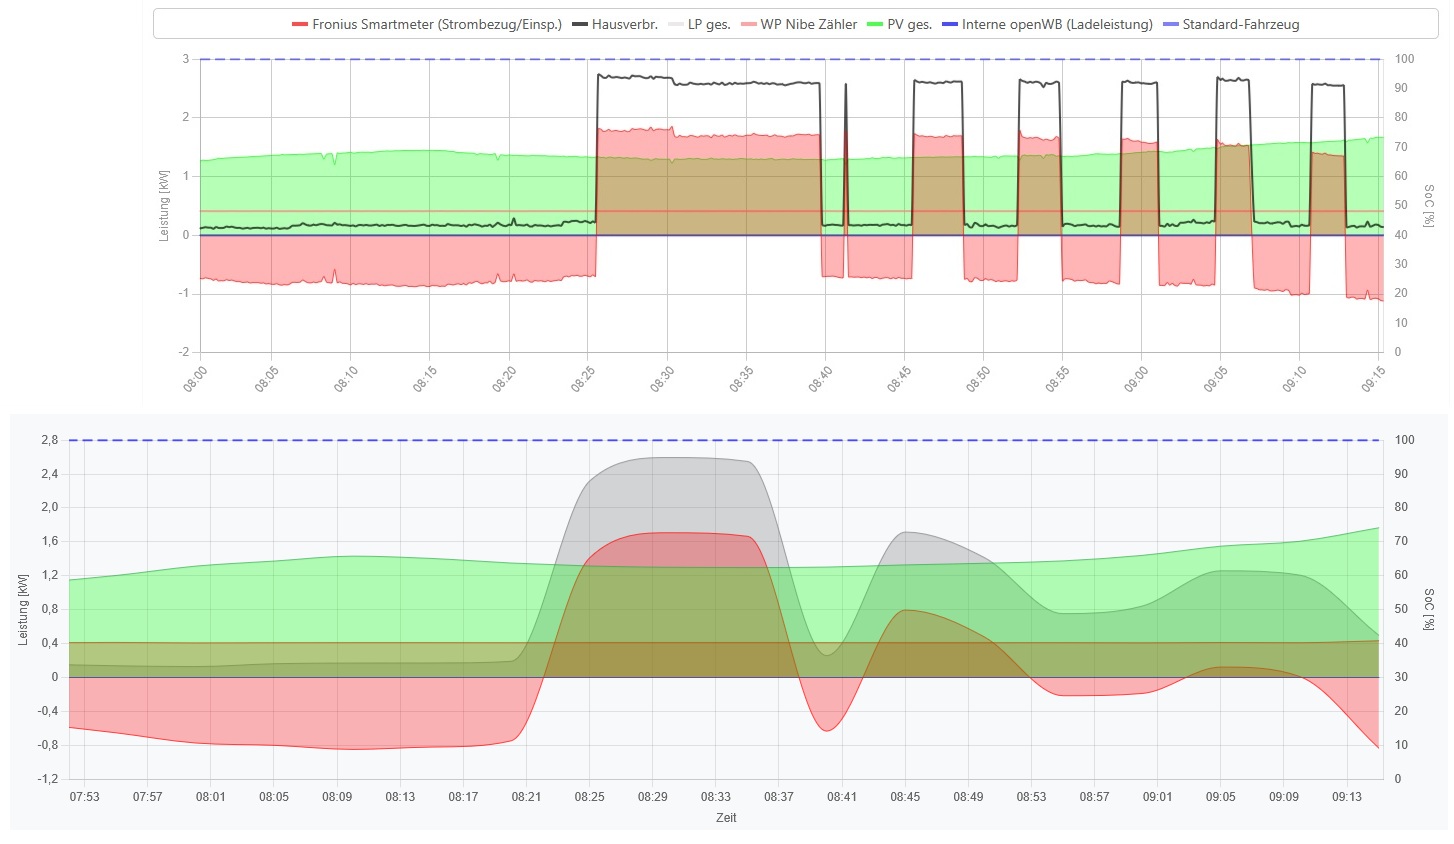This screenshot has height=844, width=1454.
Task: Toggle WP Nibe Zähler legend entry
Action: click(798, 24)
